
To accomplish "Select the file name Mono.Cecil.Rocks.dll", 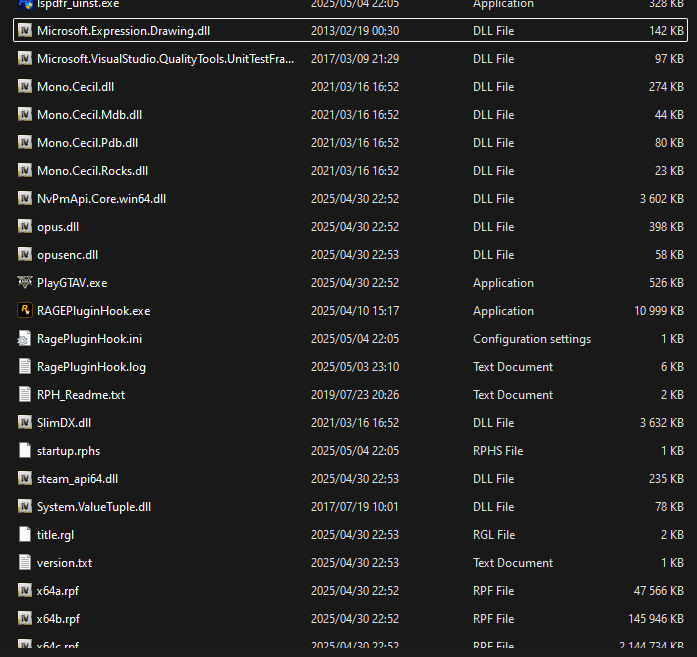I will [x=92, y=171].
